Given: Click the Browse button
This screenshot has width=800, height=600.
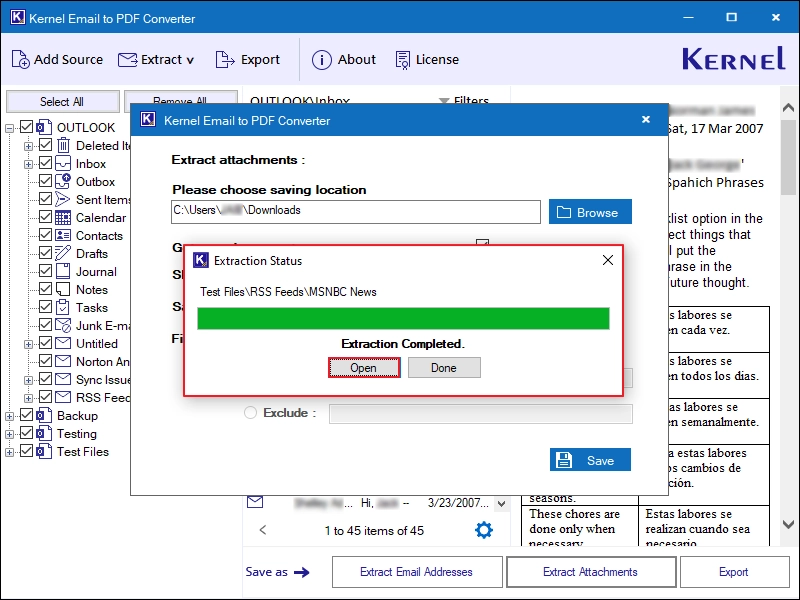Looking at the screenshot, I should point(590,212).
